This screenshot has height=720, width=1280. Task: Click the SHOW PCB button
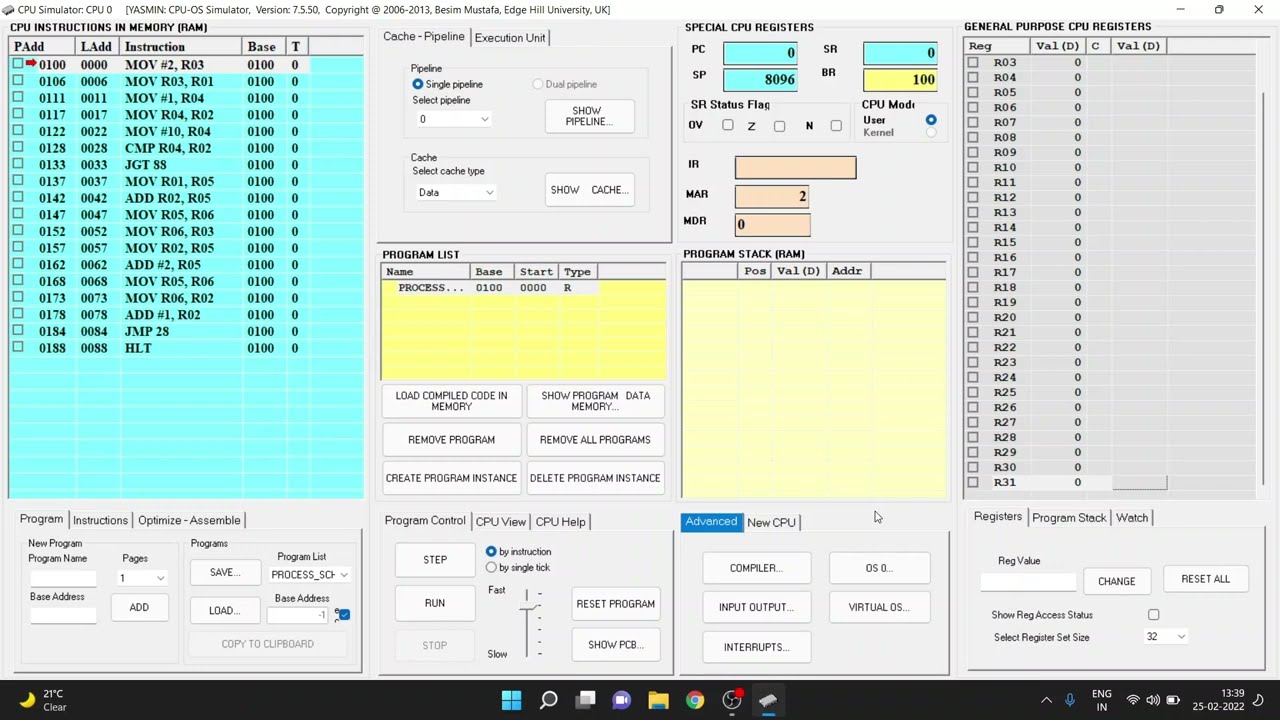[x=616, y=645]
